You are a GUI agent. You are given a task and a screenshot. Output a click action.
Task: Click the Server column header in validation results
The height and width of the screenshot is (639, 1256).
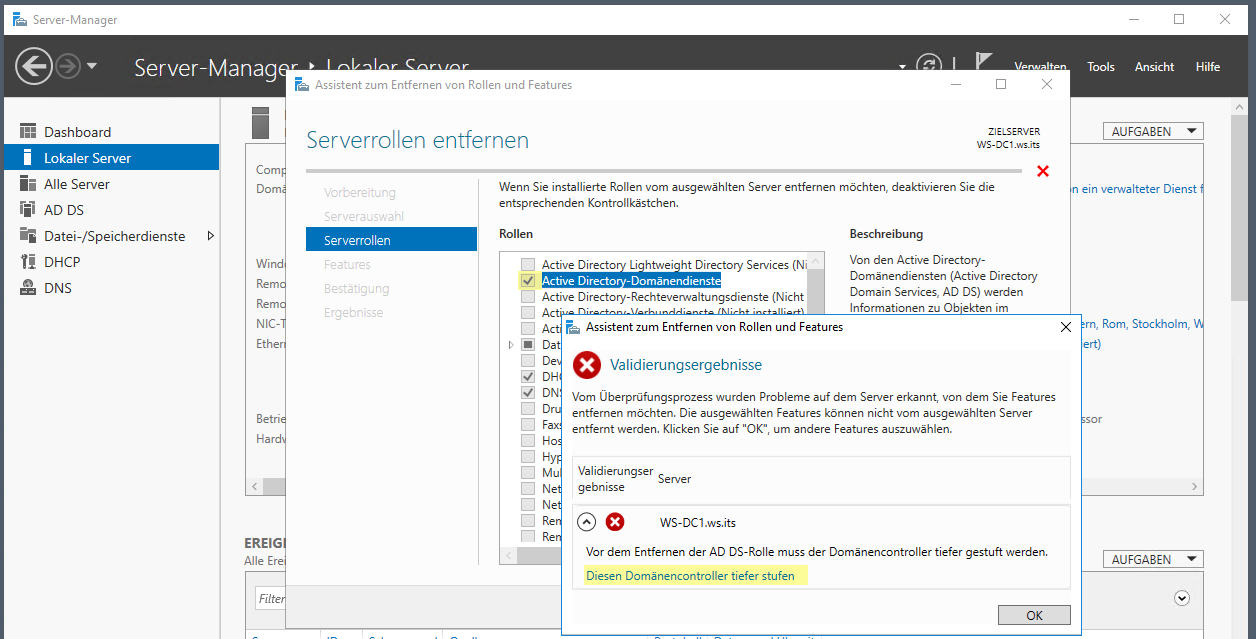[x=674, y=479]
